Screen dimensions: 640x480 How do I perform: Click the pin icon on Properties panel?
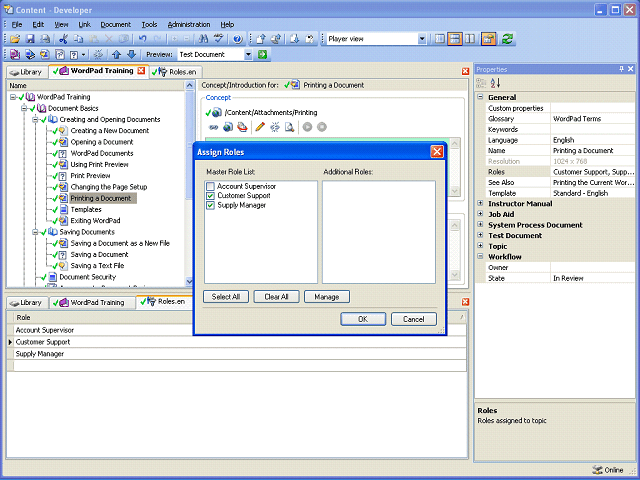[622, 69]
